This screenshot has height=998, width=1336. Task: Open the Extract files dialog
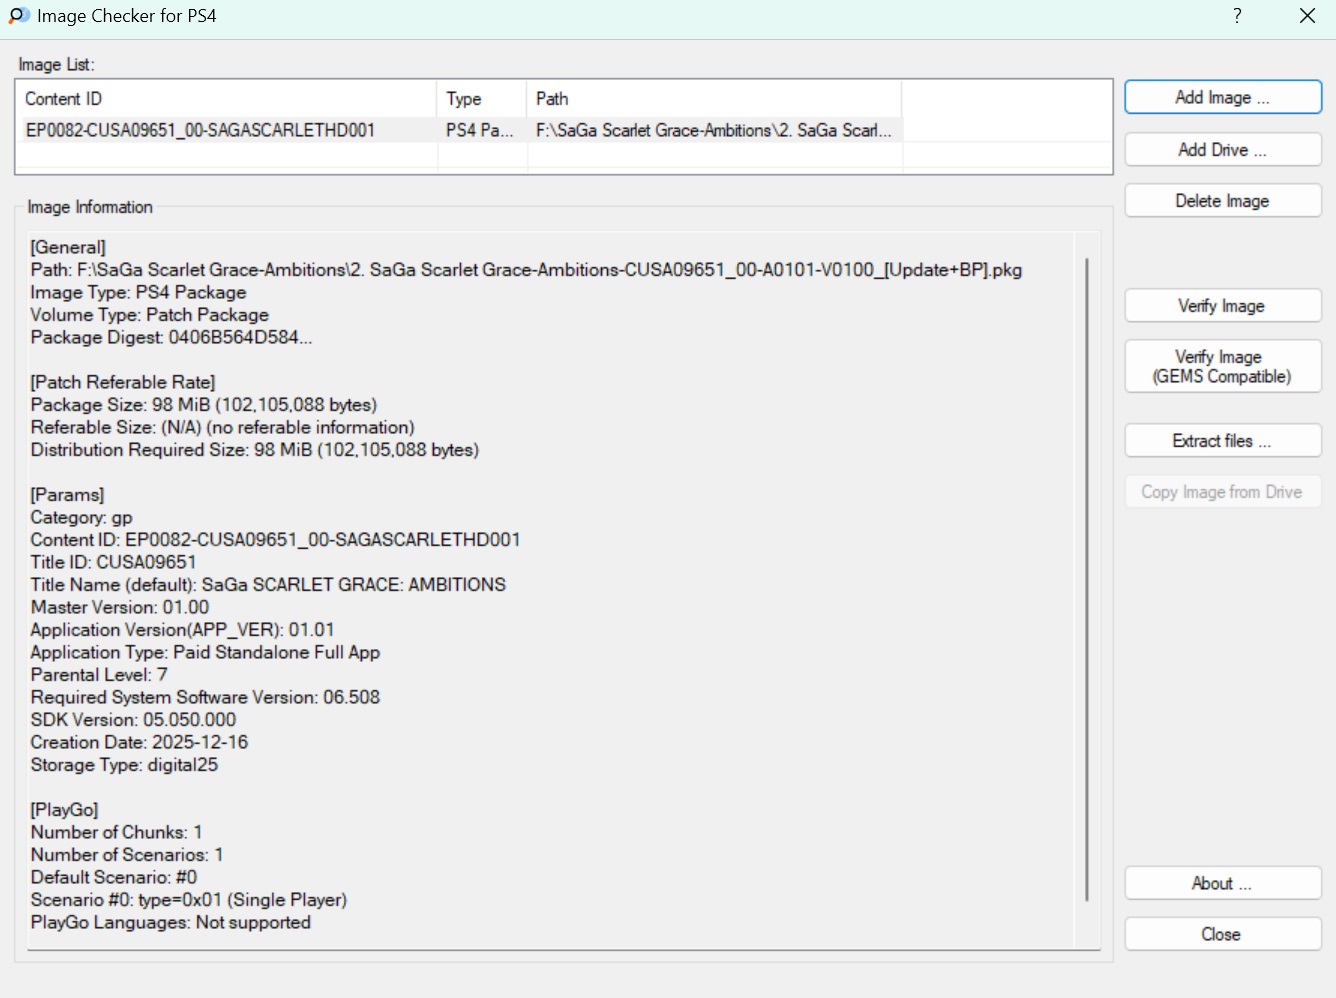(x=1222, y=441)
